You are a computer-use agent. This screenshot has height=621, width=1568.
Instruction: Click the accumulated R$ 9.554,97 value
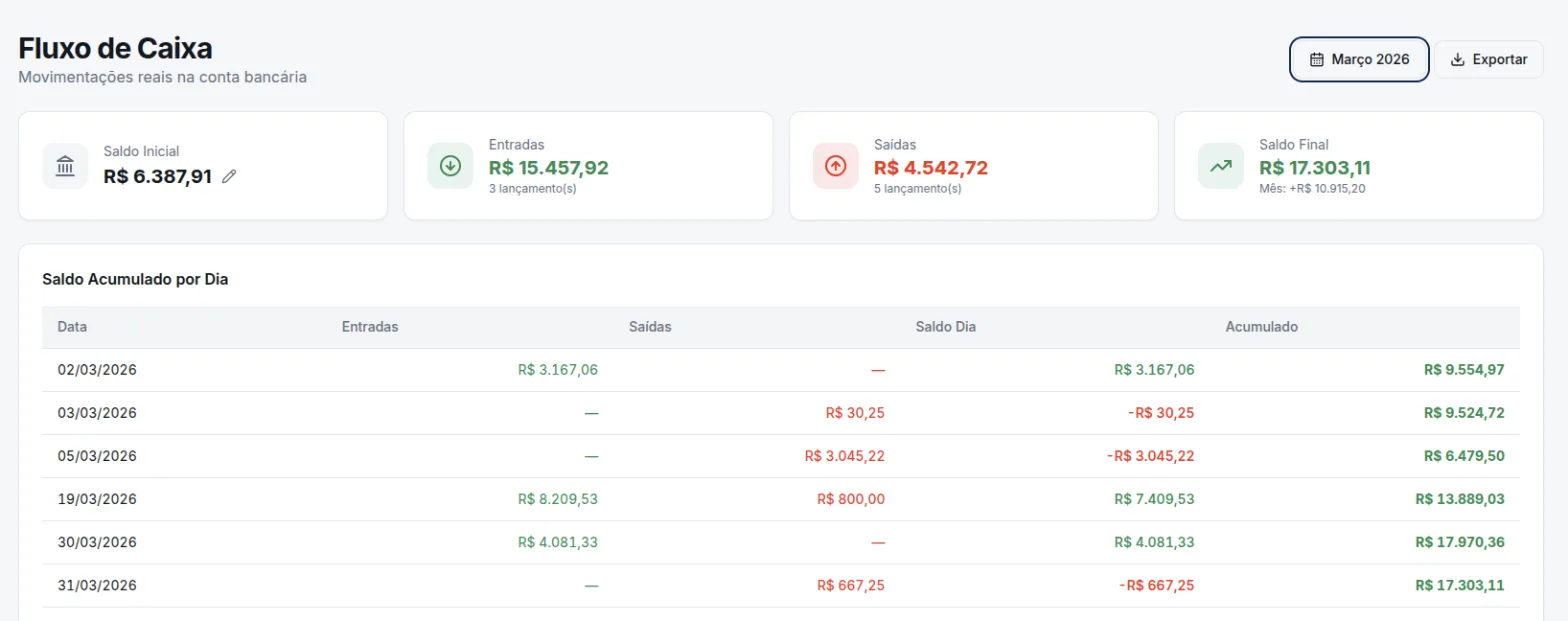(1464, 370)
